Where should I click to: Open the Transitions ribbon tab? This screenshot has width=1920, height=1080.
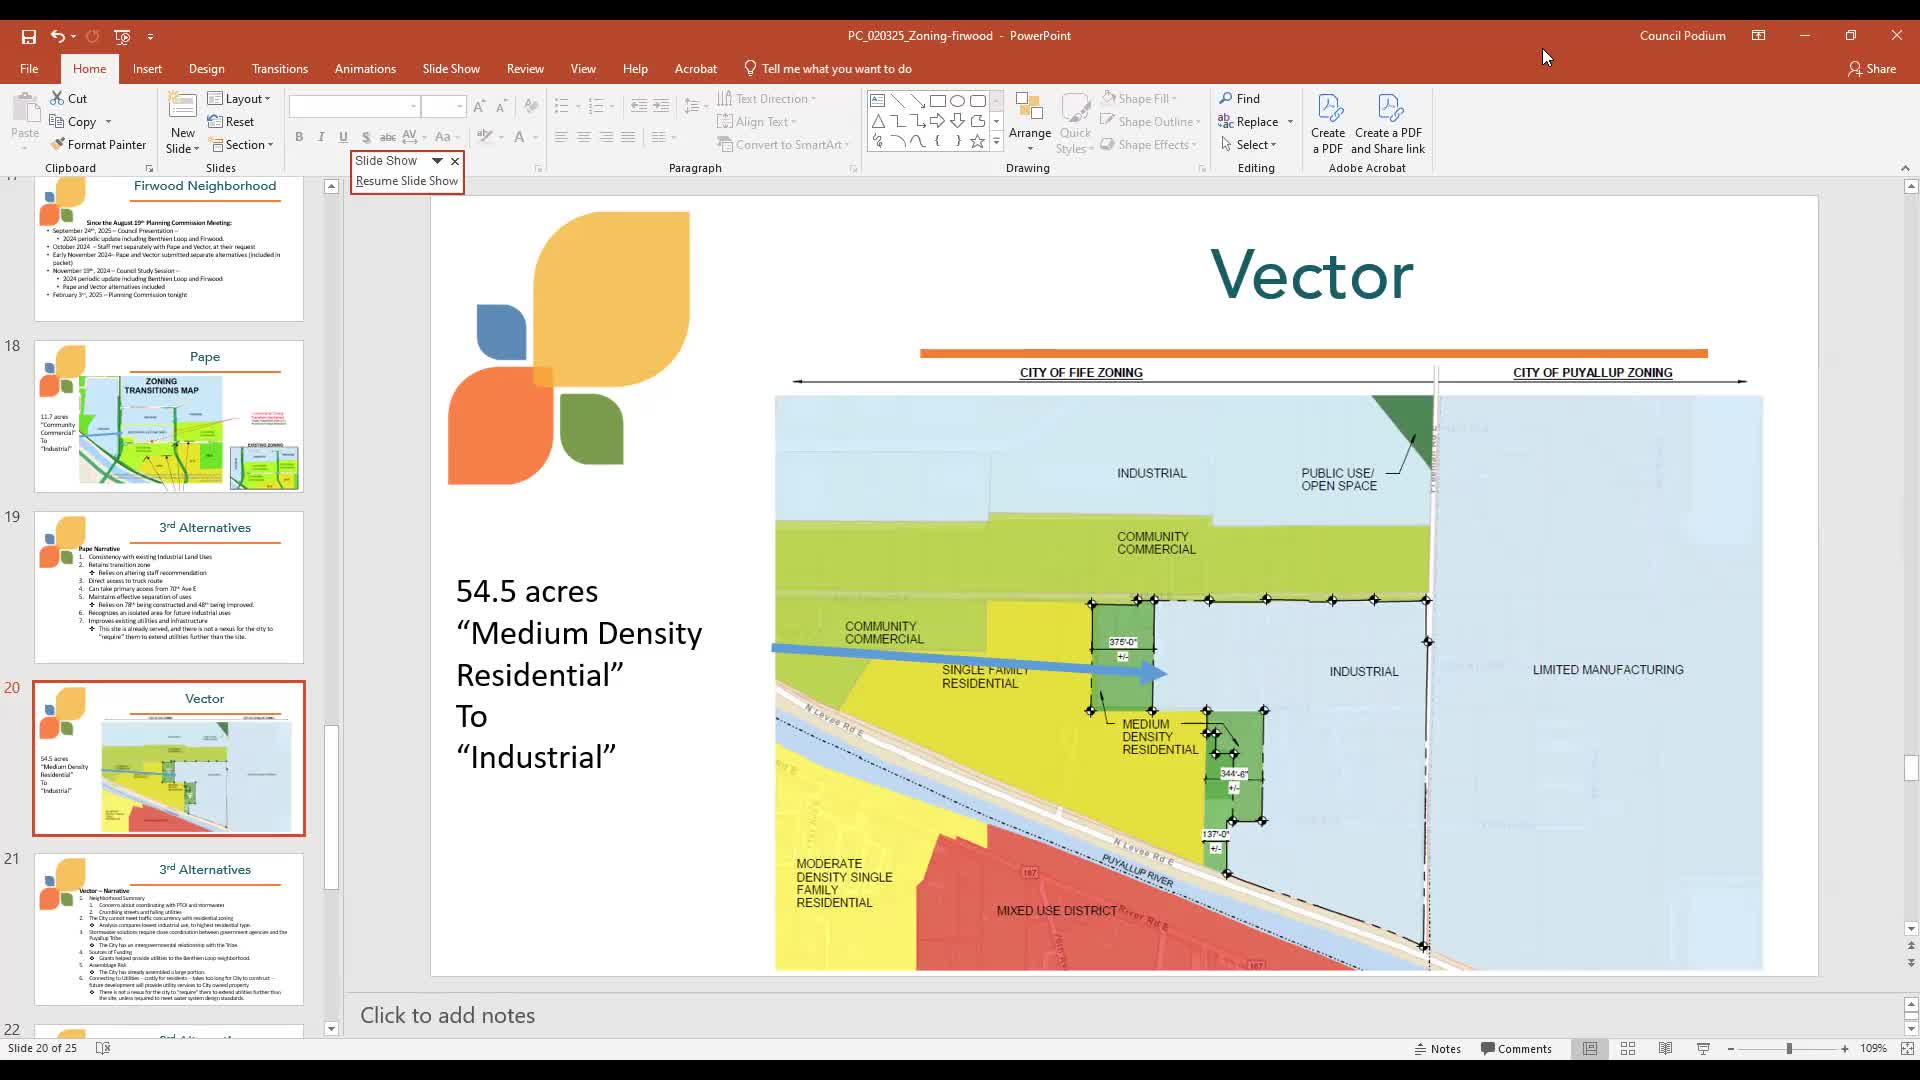tap(280, 69)
